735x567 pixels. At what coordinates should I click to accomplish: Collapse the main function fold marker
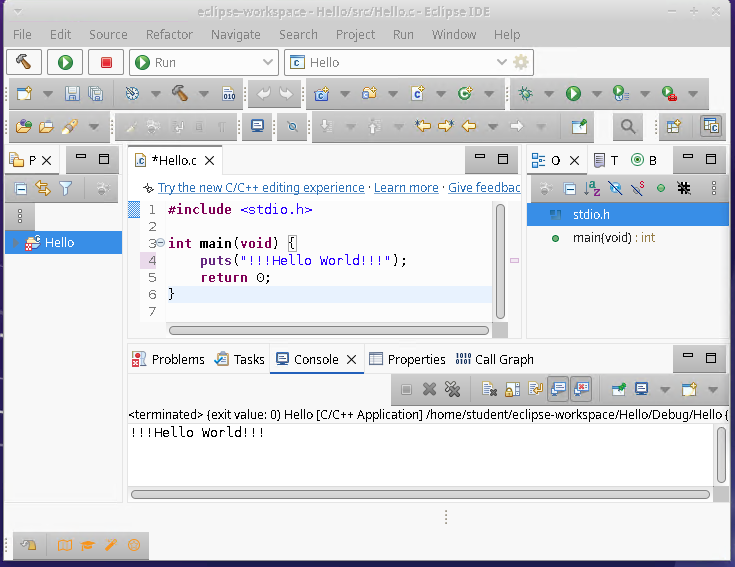[161, 244]
